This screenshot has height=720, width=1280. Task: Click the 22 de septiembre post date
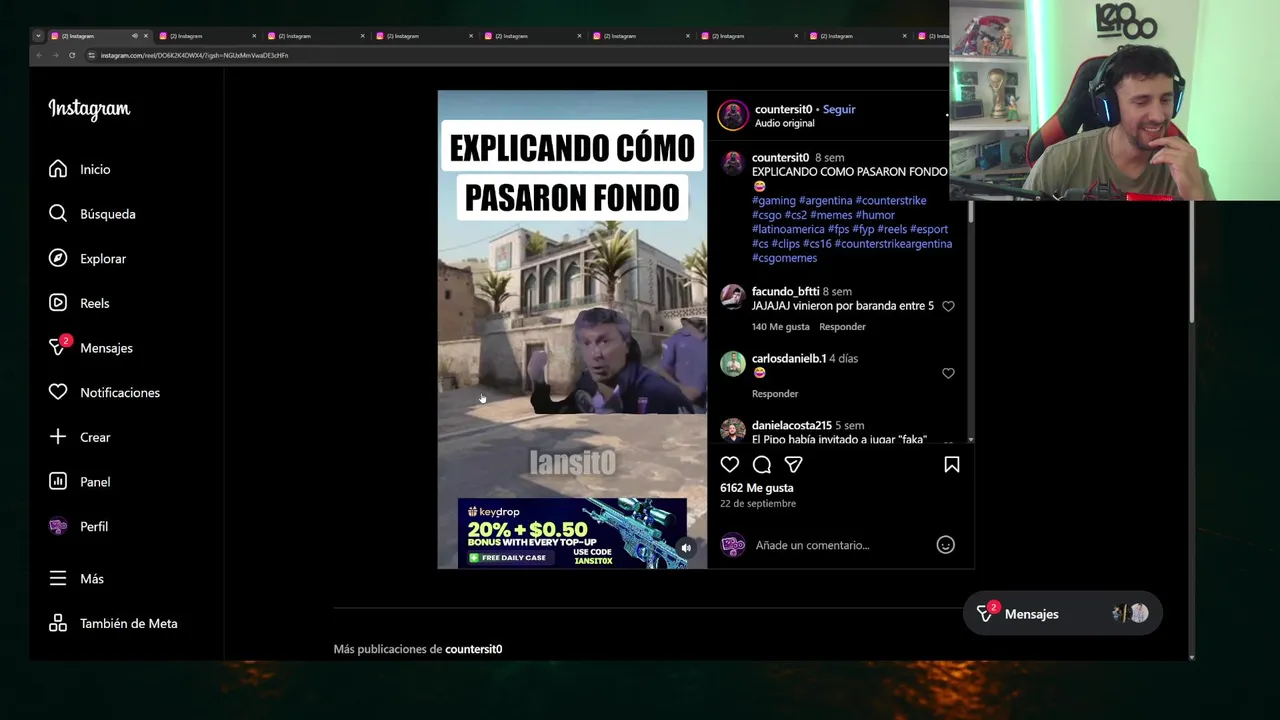pyautogui.click(x=758, y=504)
